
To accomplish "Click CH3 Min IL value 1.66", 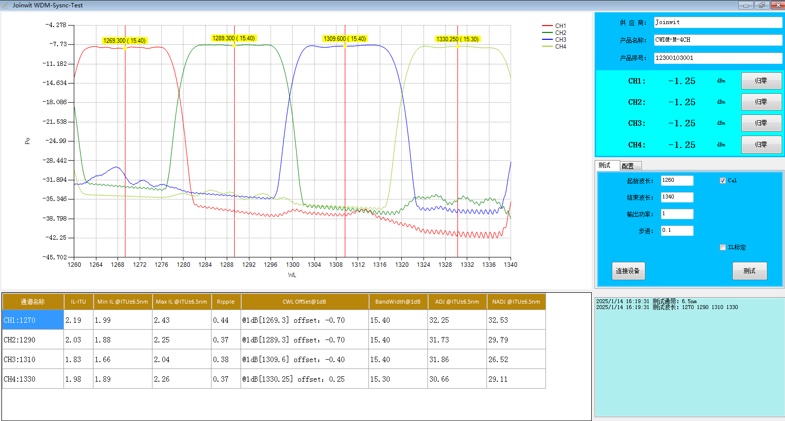I will [123, 359].
